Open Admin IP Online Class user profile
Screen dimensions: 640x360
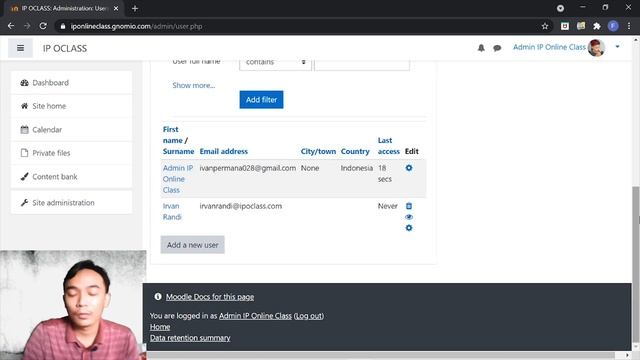pos(178,179)
